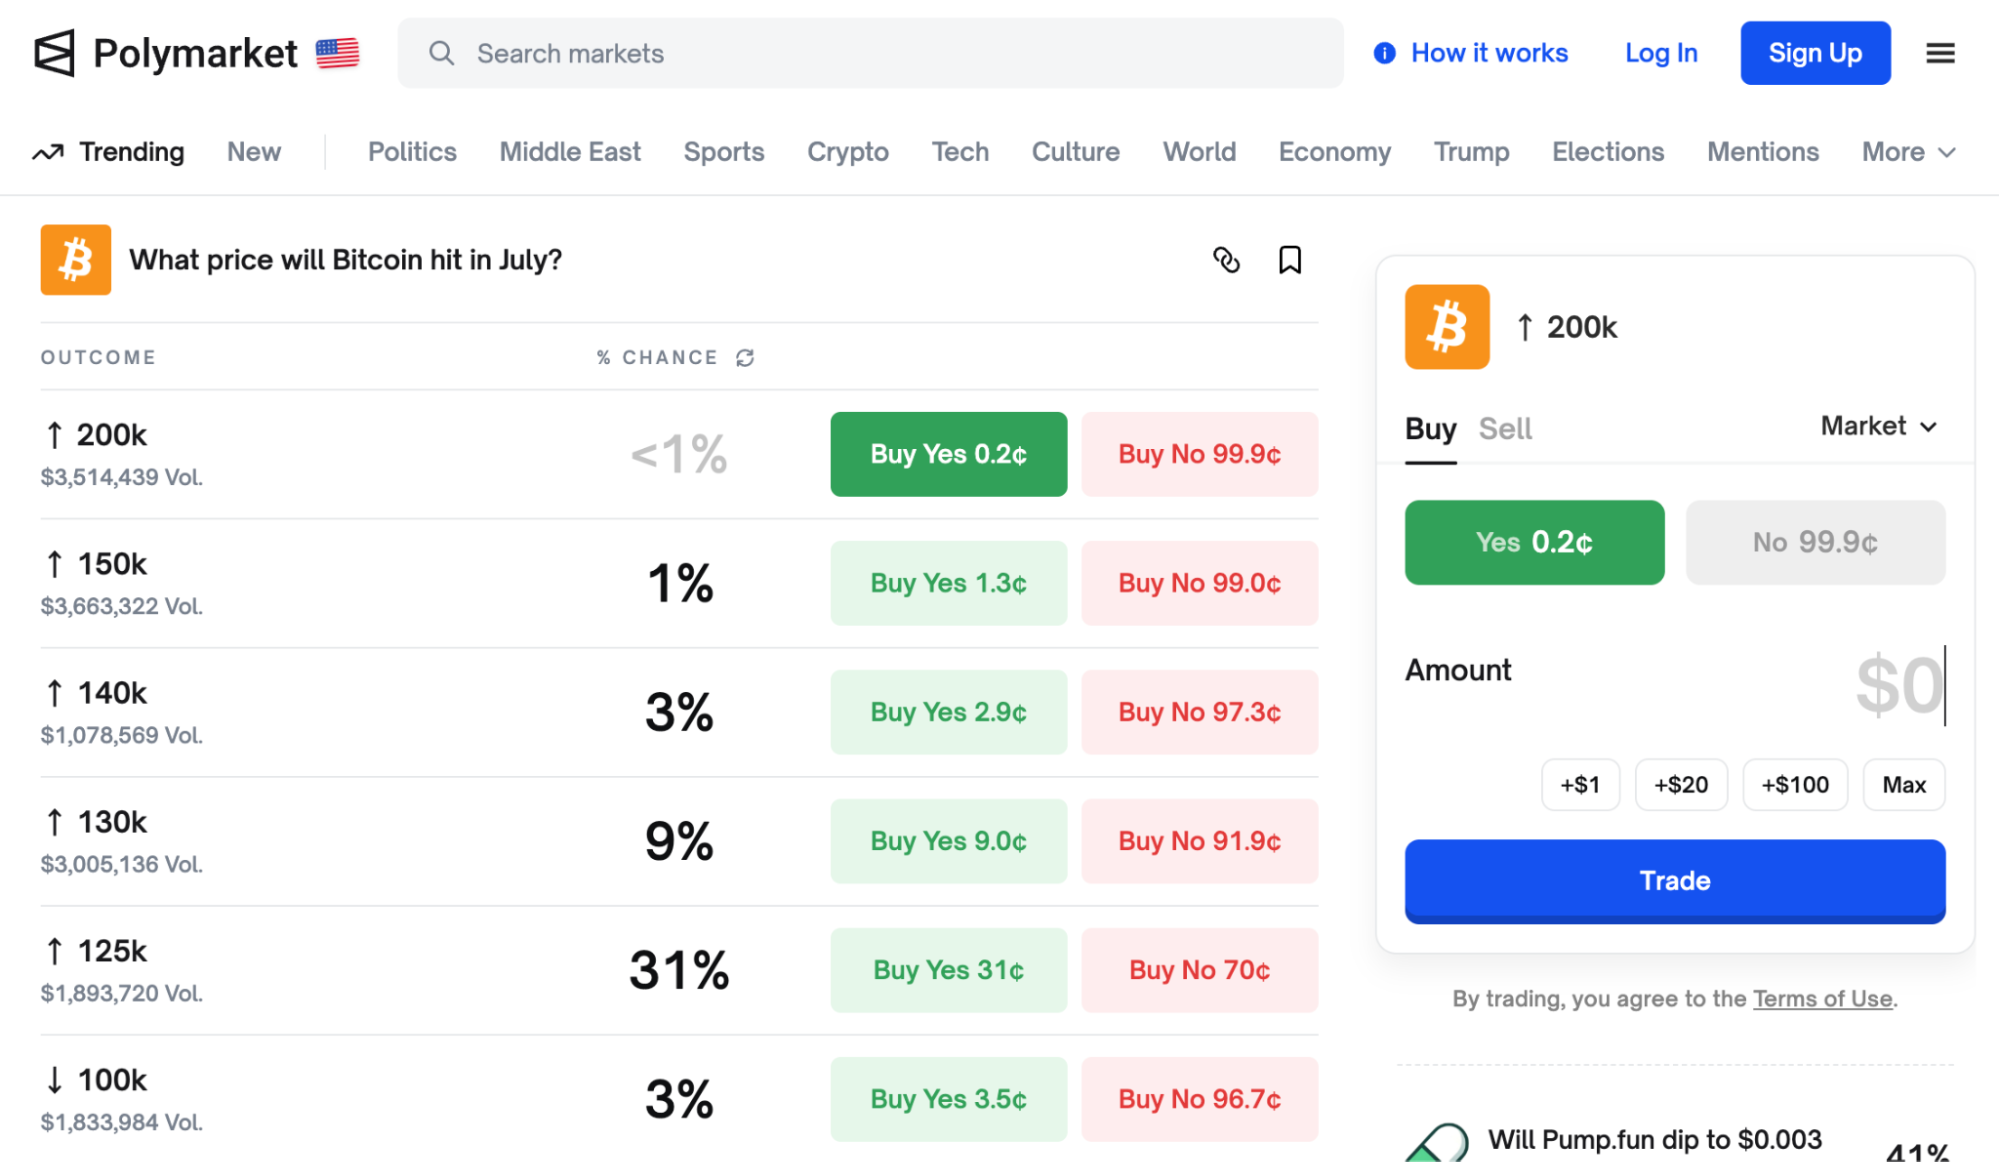Click the Search markets field
This screenshot has width=1999, height=1162.
point(870,53)
